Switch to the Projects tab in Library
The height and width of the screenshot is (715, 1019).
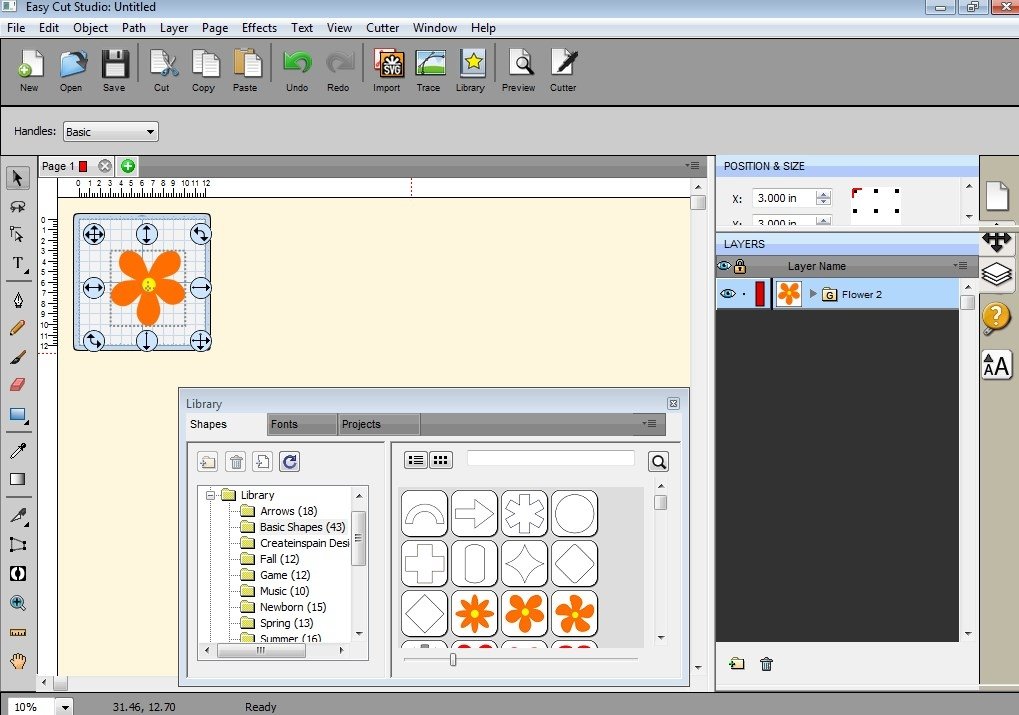click(378, 424)
